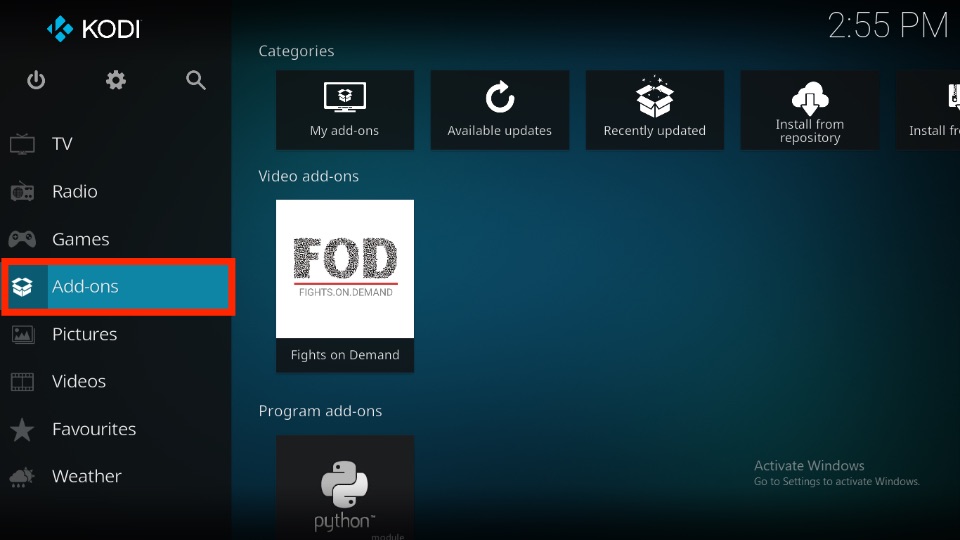Open the My add-ons category tile
Viewport: 960px width, 540px height.
tap(345, 110)
